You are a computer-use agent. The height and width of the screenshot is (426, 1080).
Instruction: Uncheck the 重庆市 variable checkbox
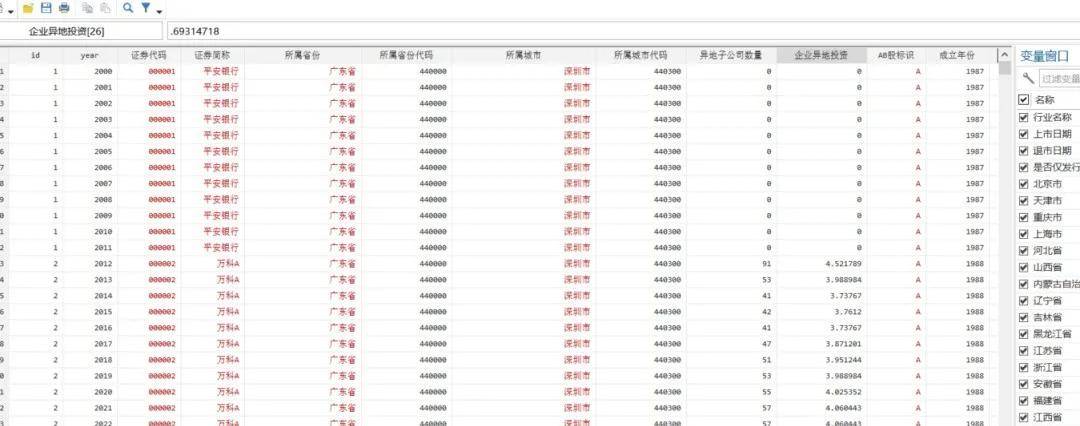(1024, 217)
